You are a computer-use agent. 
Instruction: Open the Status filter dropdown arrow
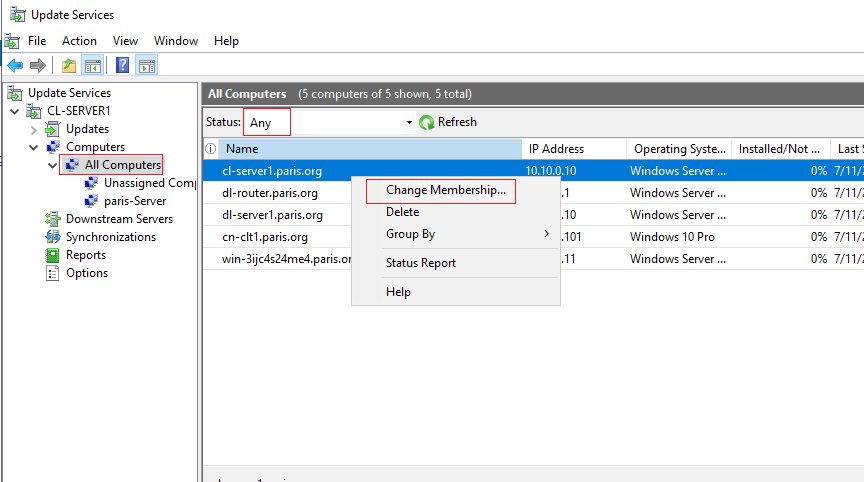[x=409, y=122]
